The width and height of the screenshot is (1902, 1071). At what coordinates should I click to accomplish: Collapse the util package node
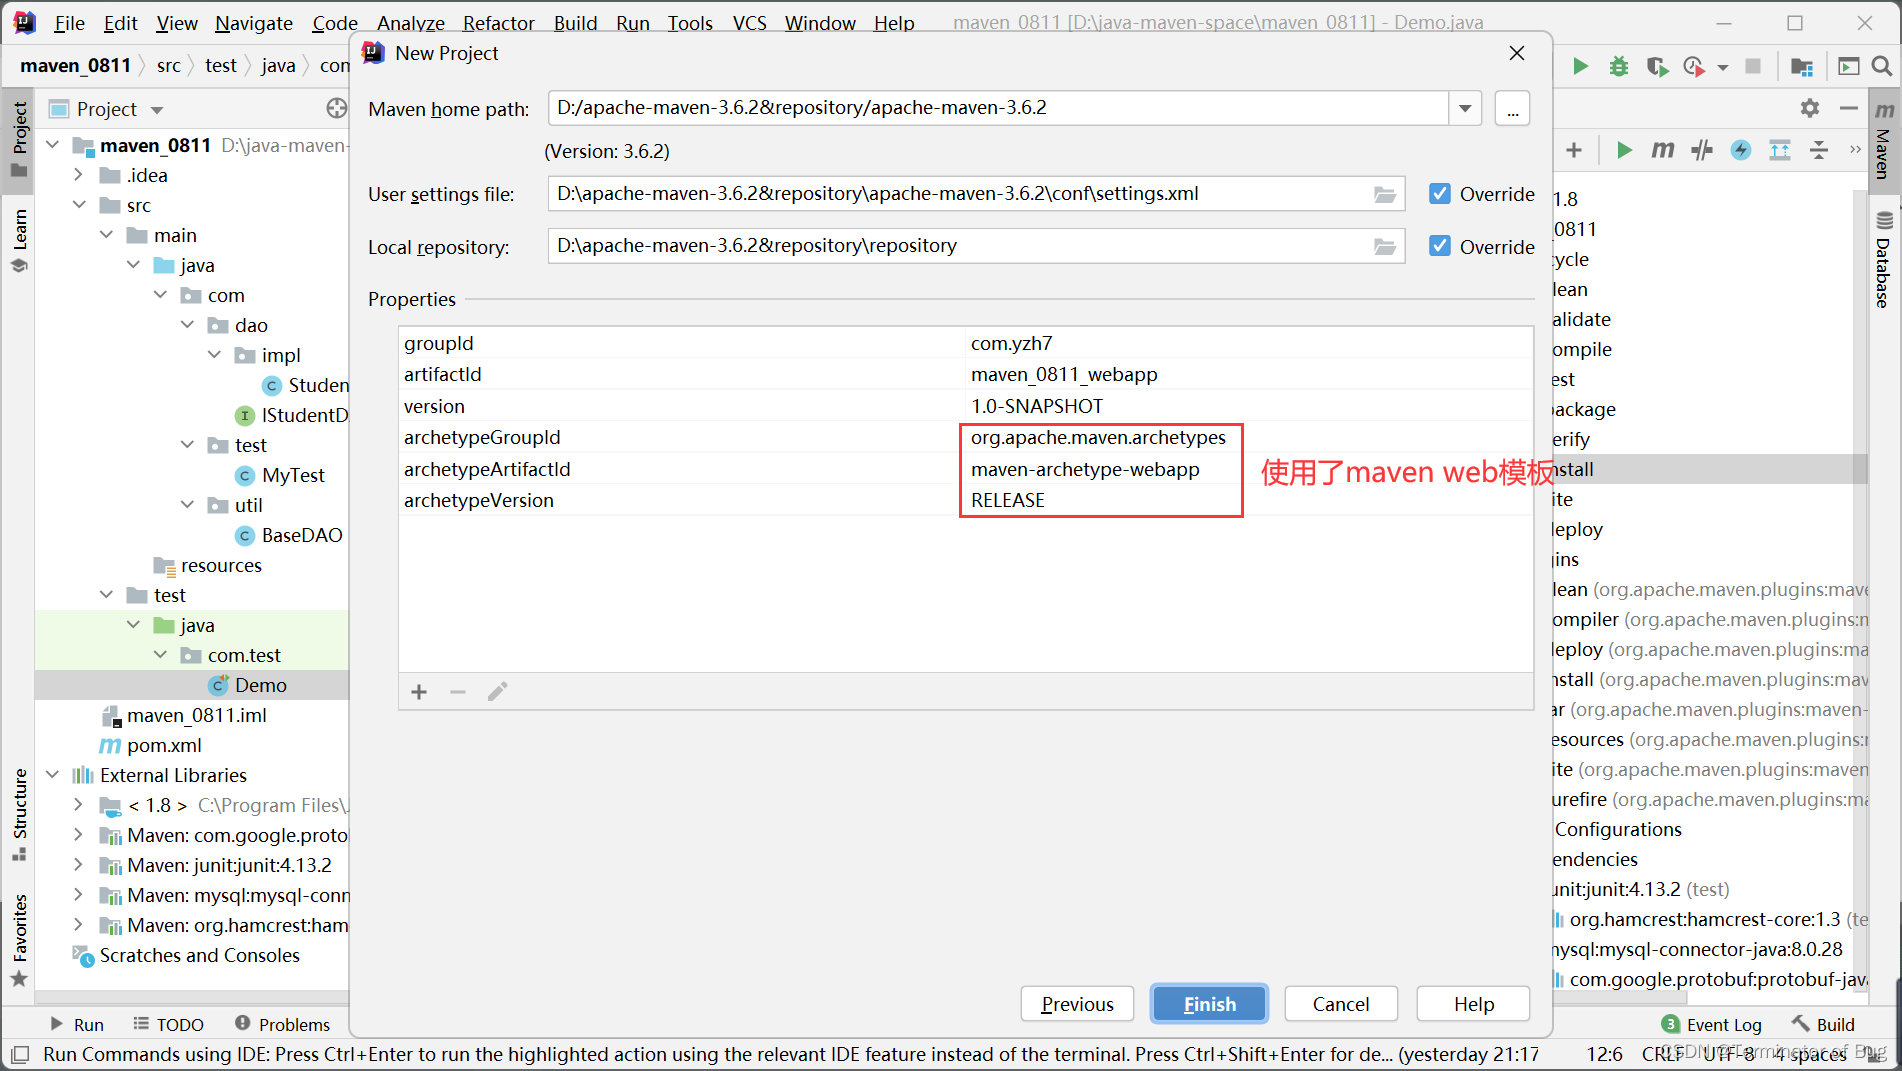(x=187, y=505)
